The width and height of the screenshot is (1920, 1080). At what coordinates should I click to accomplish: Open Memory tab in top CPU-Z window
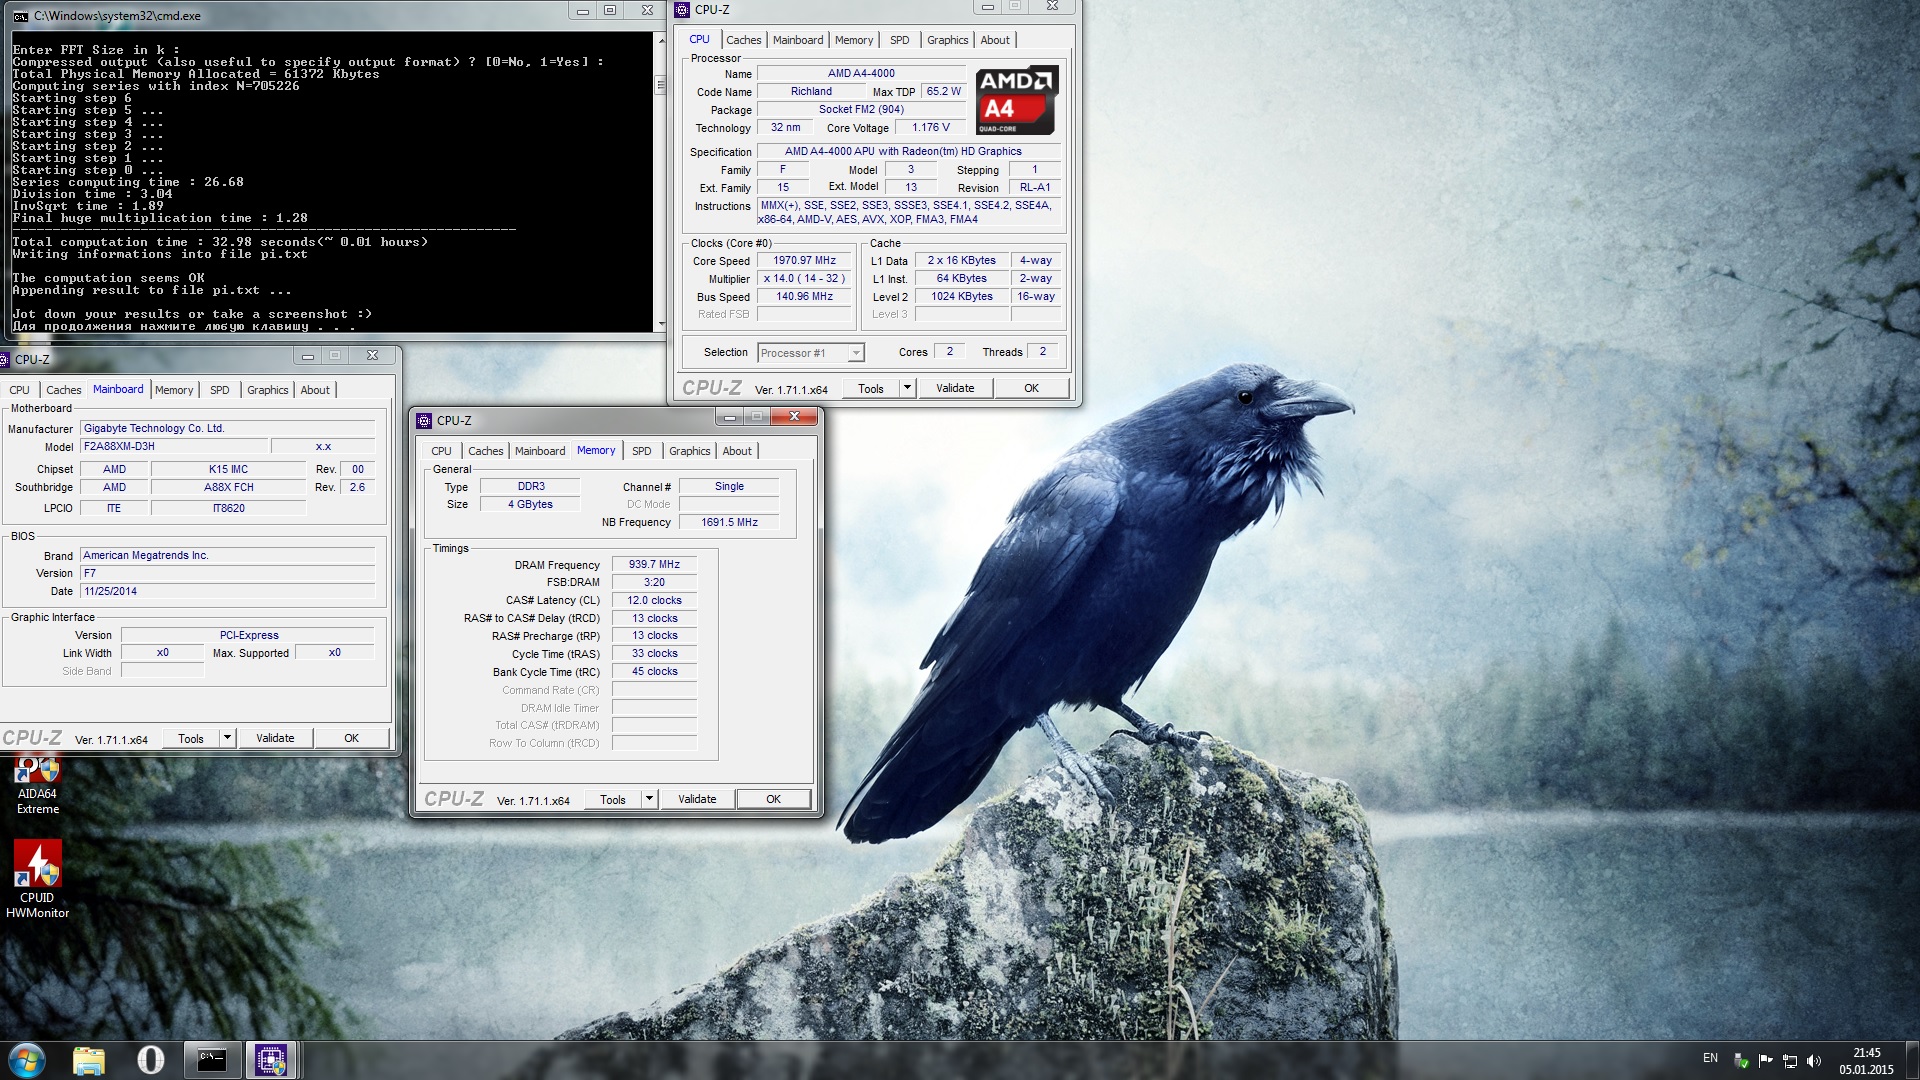[x=854, y=40]
